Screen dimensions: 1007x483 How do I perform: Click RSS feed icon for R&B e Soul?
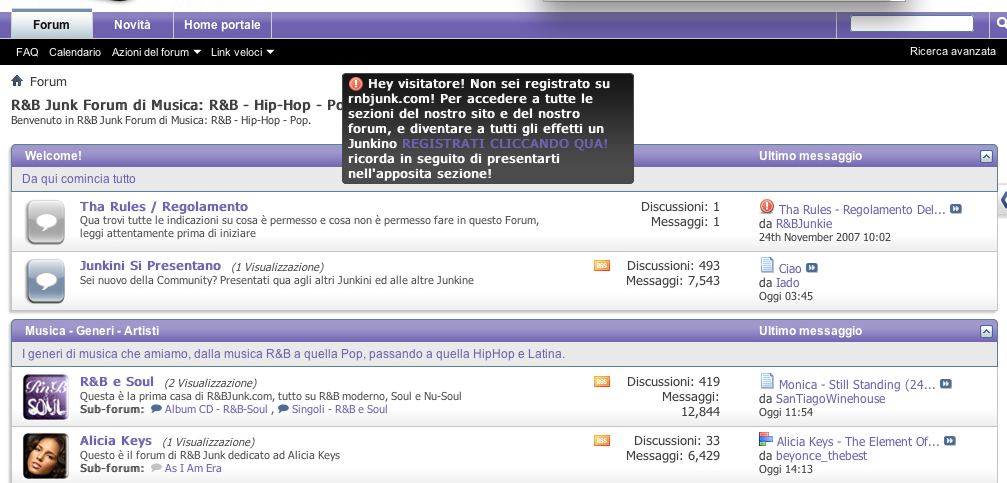[601, 382]
